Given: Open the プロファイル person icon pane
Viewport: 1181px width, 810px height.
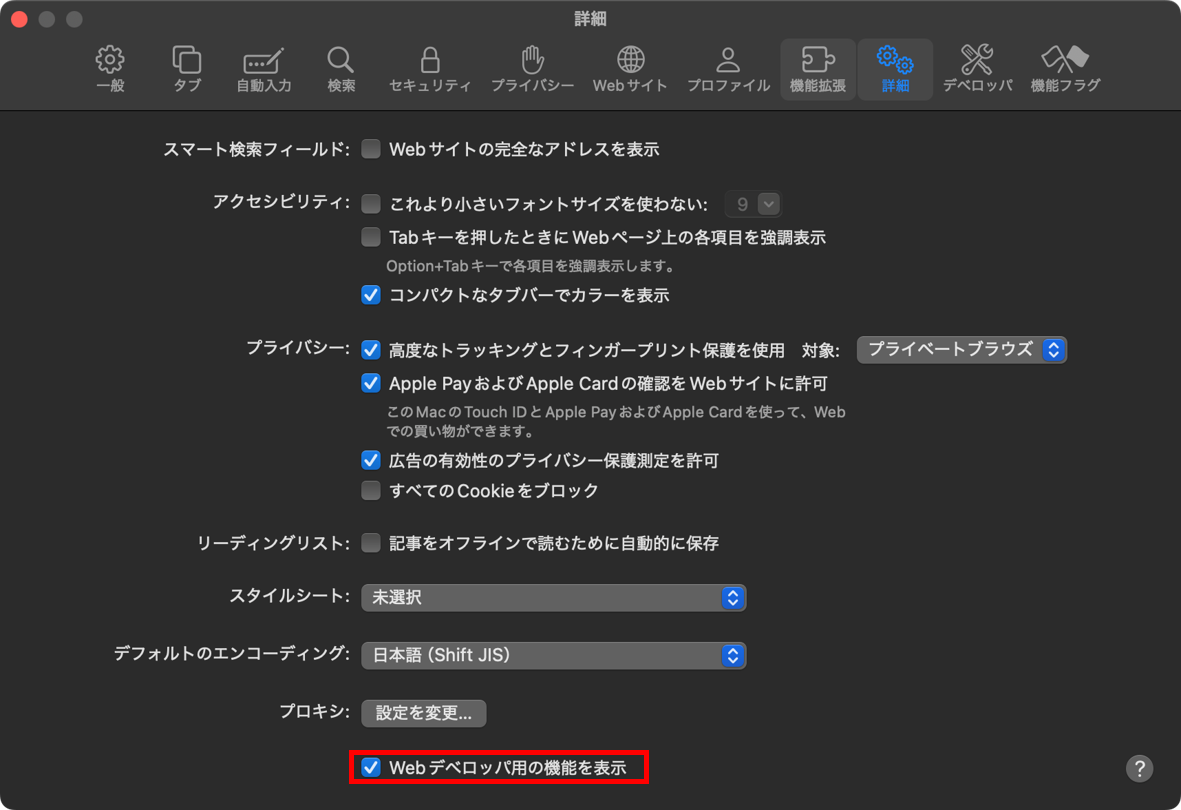Looking at the screenshot, I should click(x=728, y=69).
